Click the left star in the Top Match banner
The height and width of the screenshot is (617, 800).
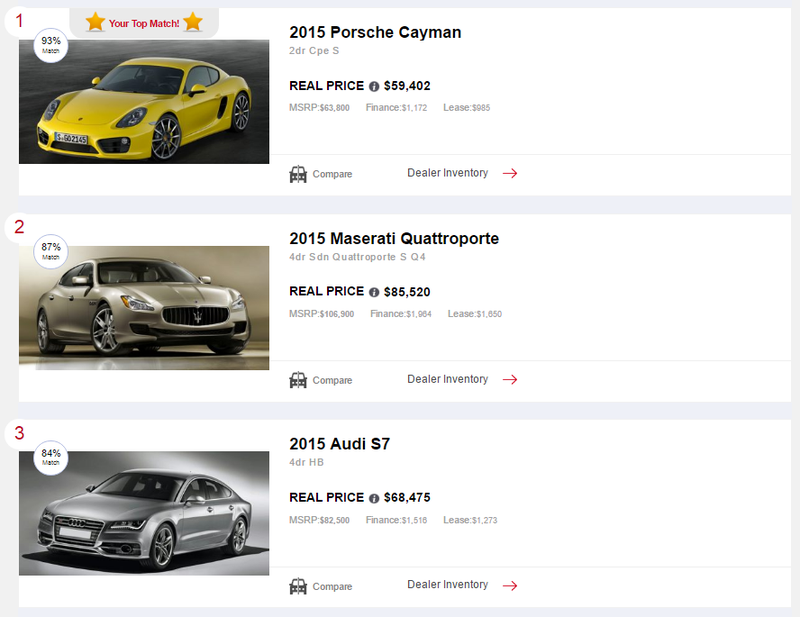95,22
